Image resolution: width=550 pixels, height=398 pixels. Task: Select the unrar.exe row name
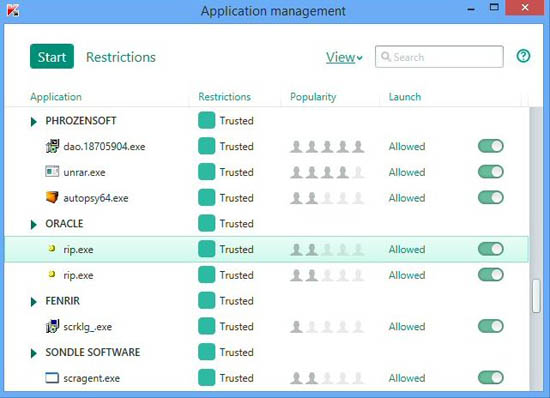[x=84, y=172]
